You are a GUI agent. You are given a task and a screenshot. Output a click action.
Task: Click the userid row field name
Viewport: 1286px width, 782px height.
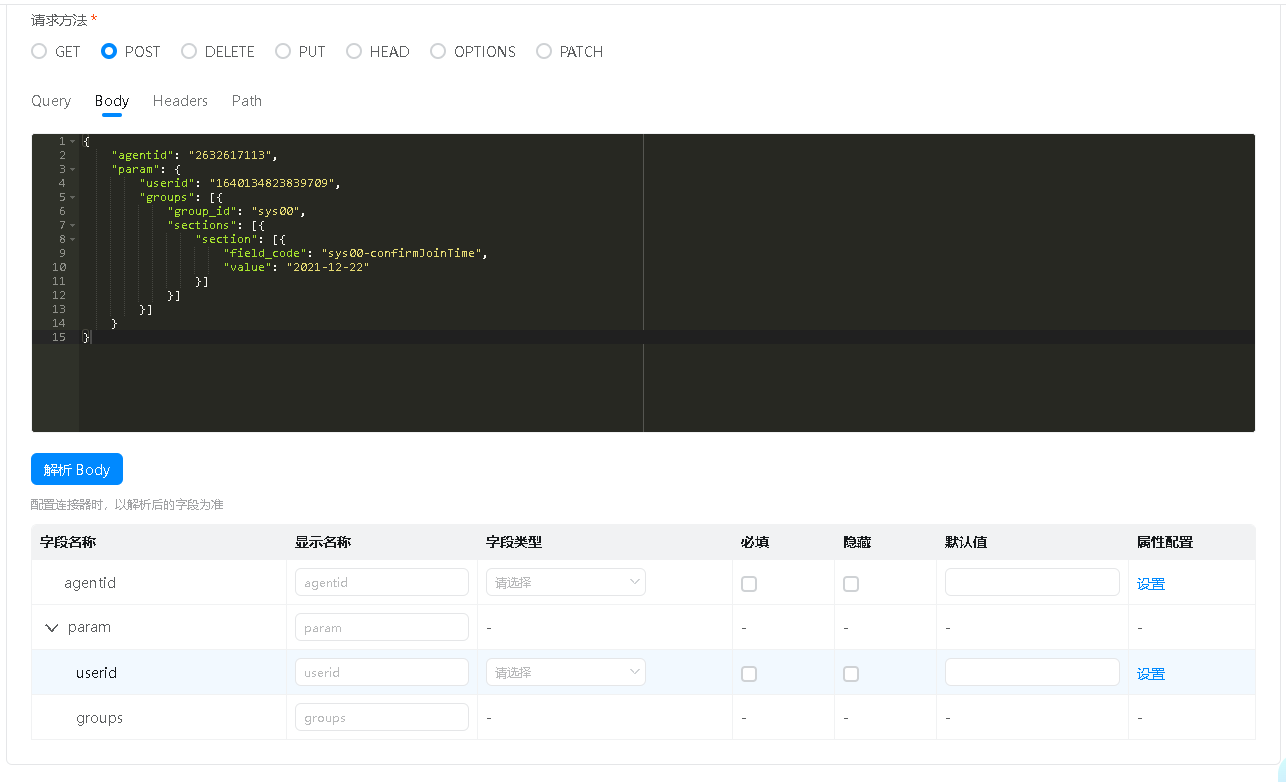tap(97, 673)
